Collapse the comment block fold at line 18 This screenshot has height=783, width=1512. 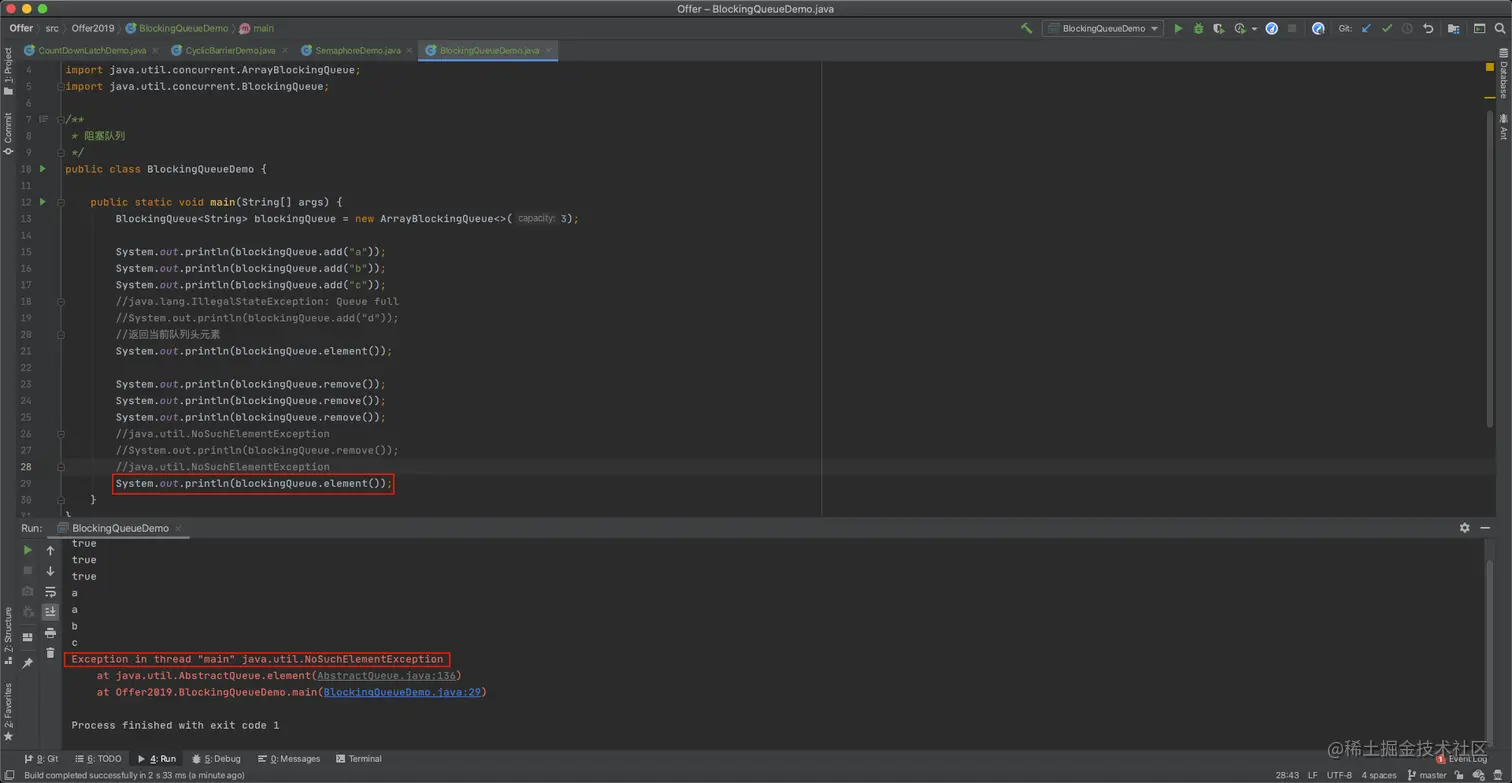click(61, 301)
